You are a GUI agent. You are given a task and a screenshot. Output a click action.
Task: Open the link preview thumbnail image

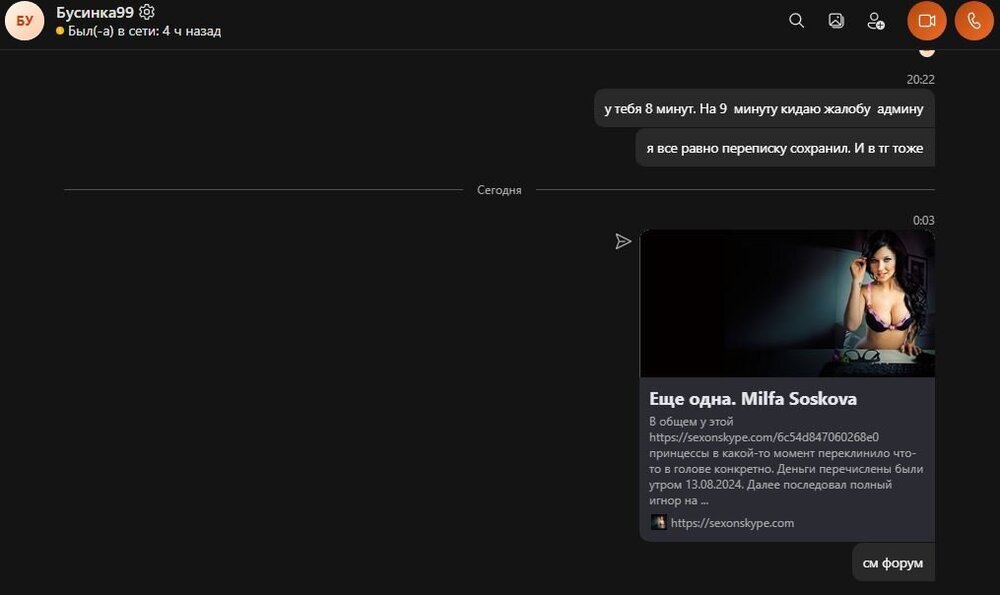(x=787, y=303)
